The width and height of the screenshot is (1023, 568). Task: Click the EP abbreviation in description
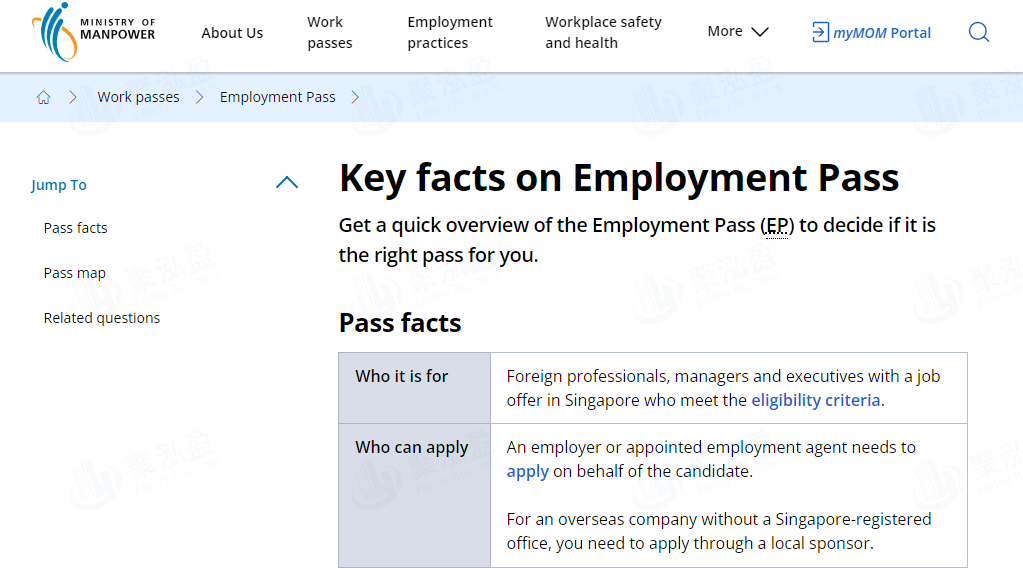[777, 225]
